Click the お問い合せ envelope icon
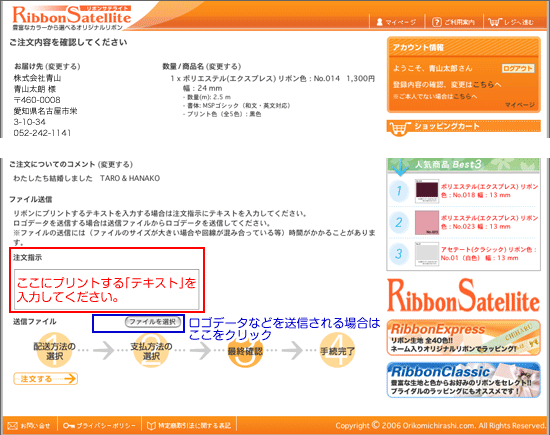This screenshot has width=550, height=435. coord(13,426)
